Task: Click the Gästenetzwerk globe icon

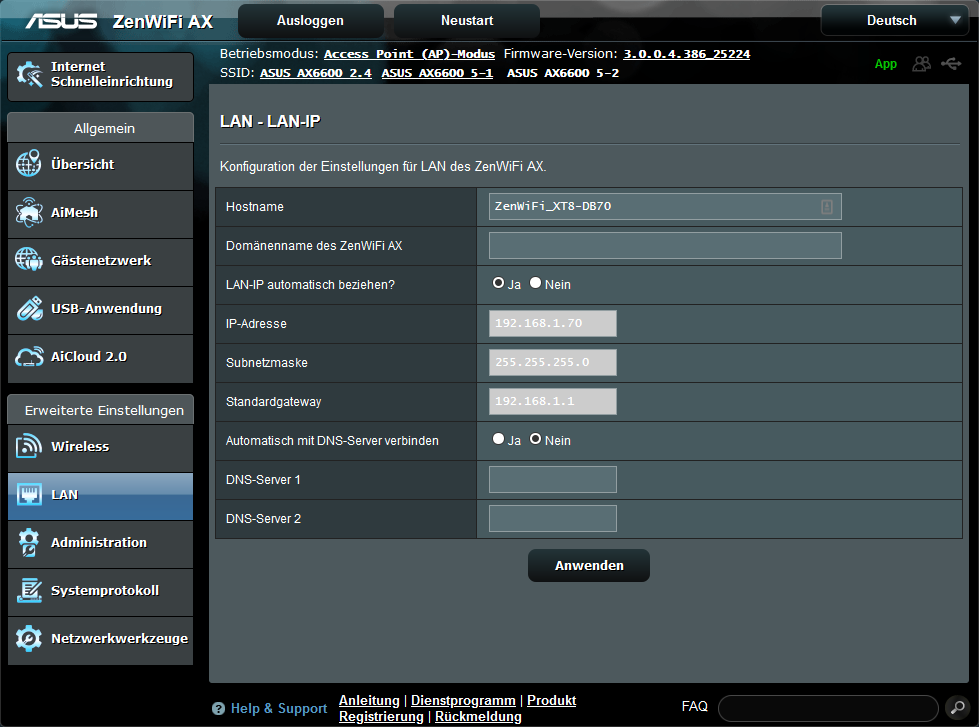Action: coord(29,260)
